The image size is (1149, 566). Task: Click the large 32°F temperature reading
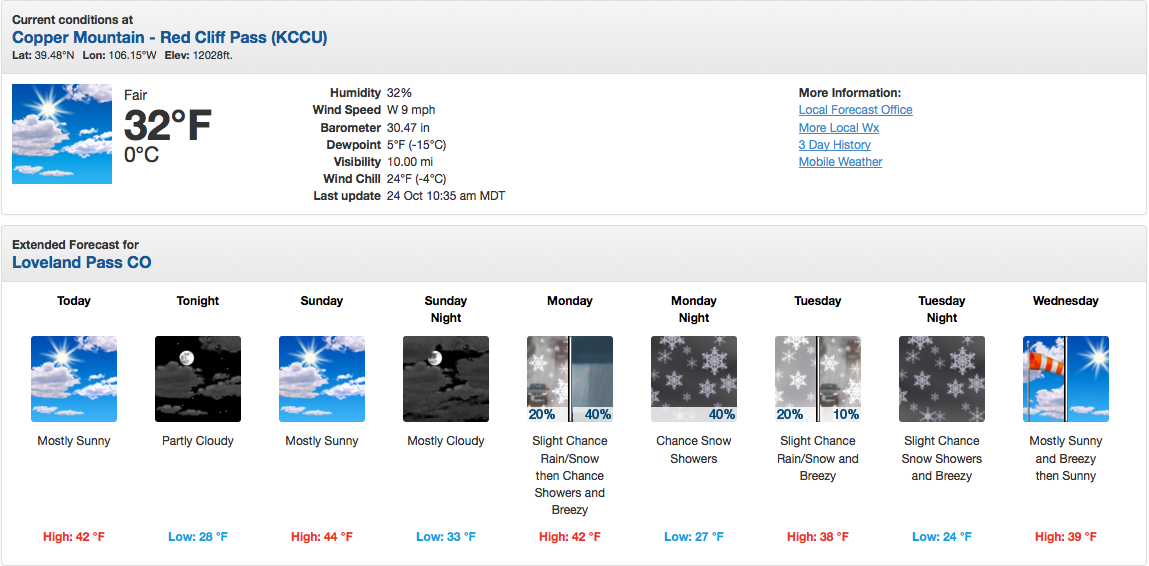[x=168, y=125]
